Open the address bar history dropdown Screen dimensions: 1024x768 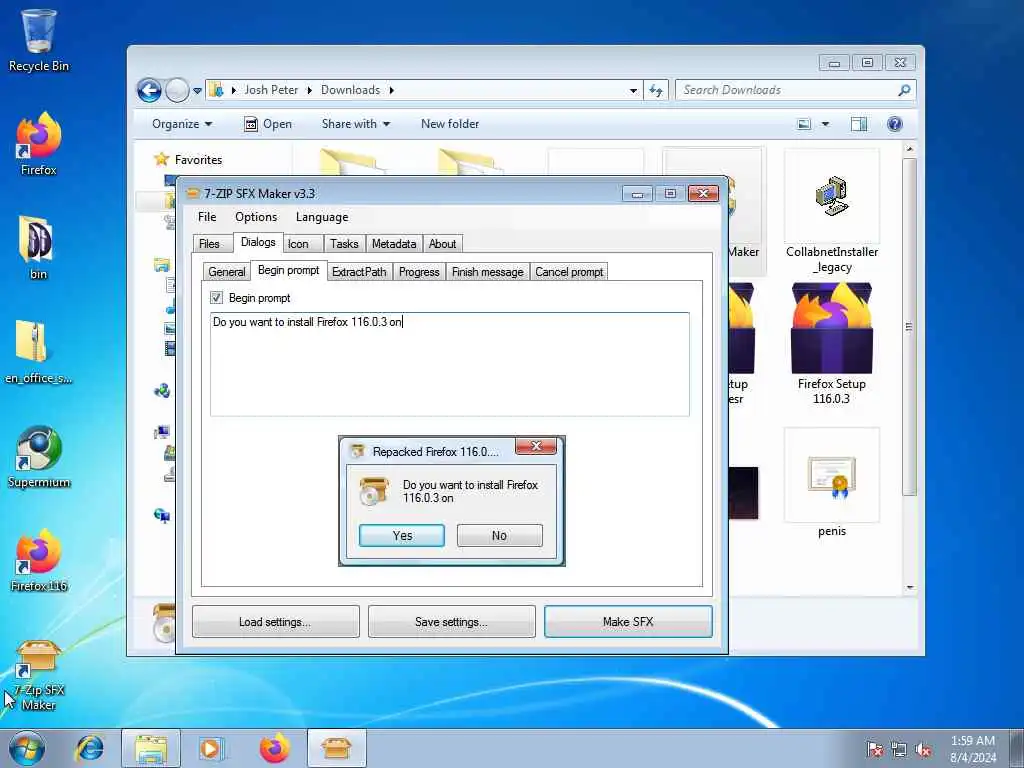pos(633,91)
